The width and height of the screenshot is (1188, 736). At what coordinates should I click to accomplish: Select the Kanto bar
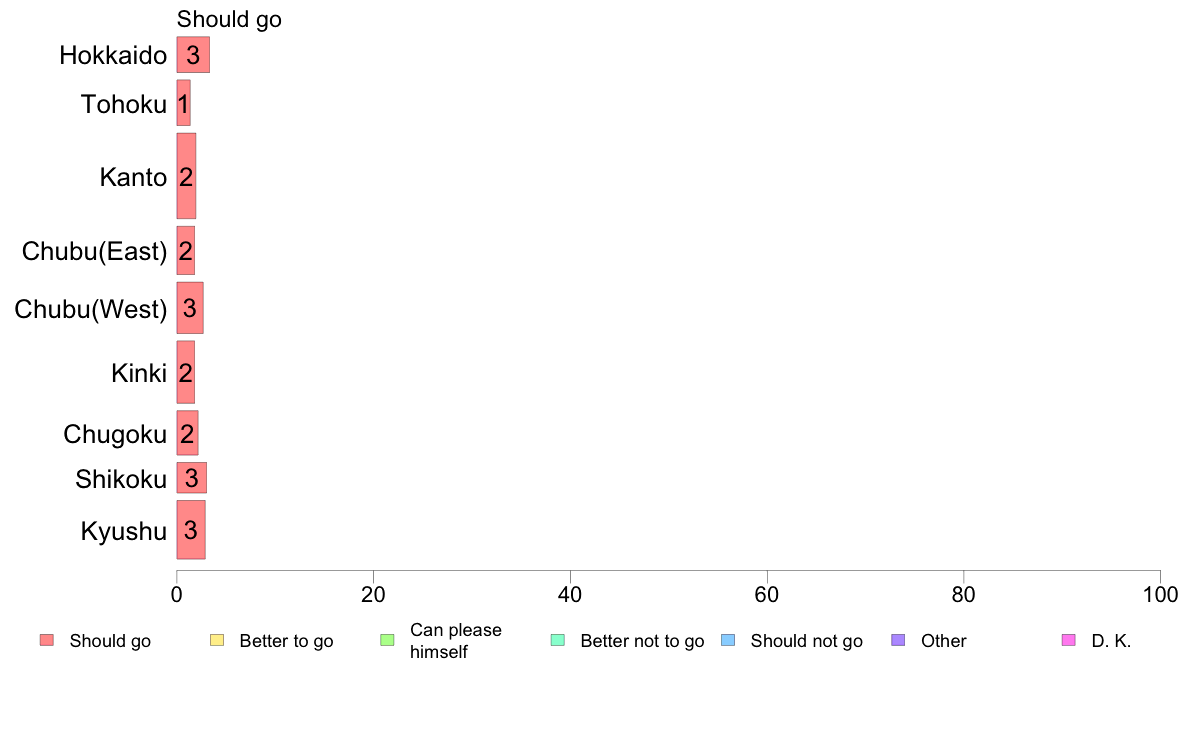(x=186, y=176)
